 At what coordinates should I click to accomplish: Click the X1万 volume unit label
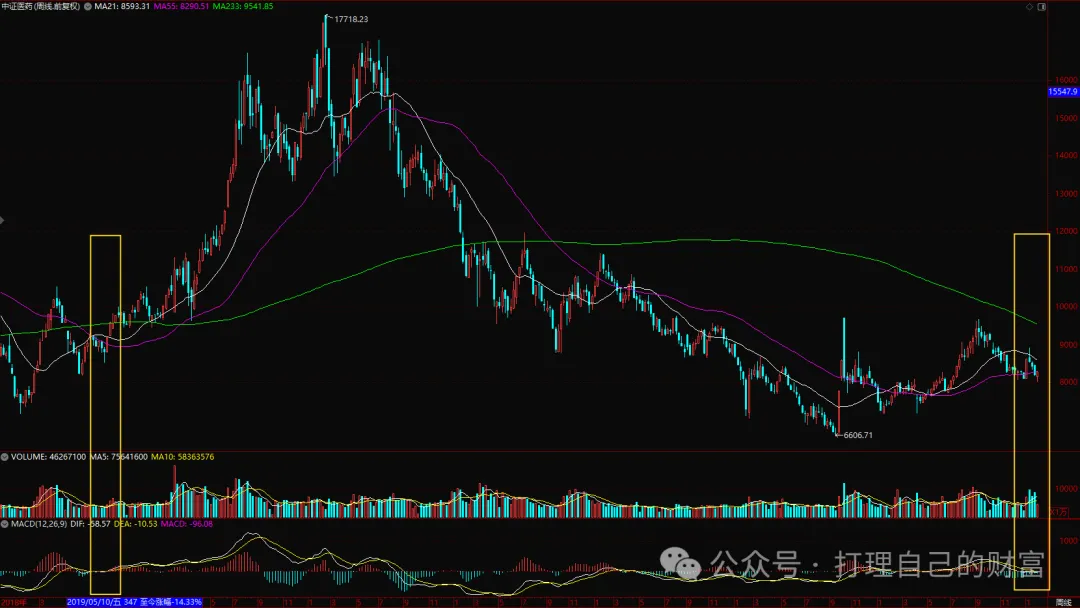pos(1059,512)
